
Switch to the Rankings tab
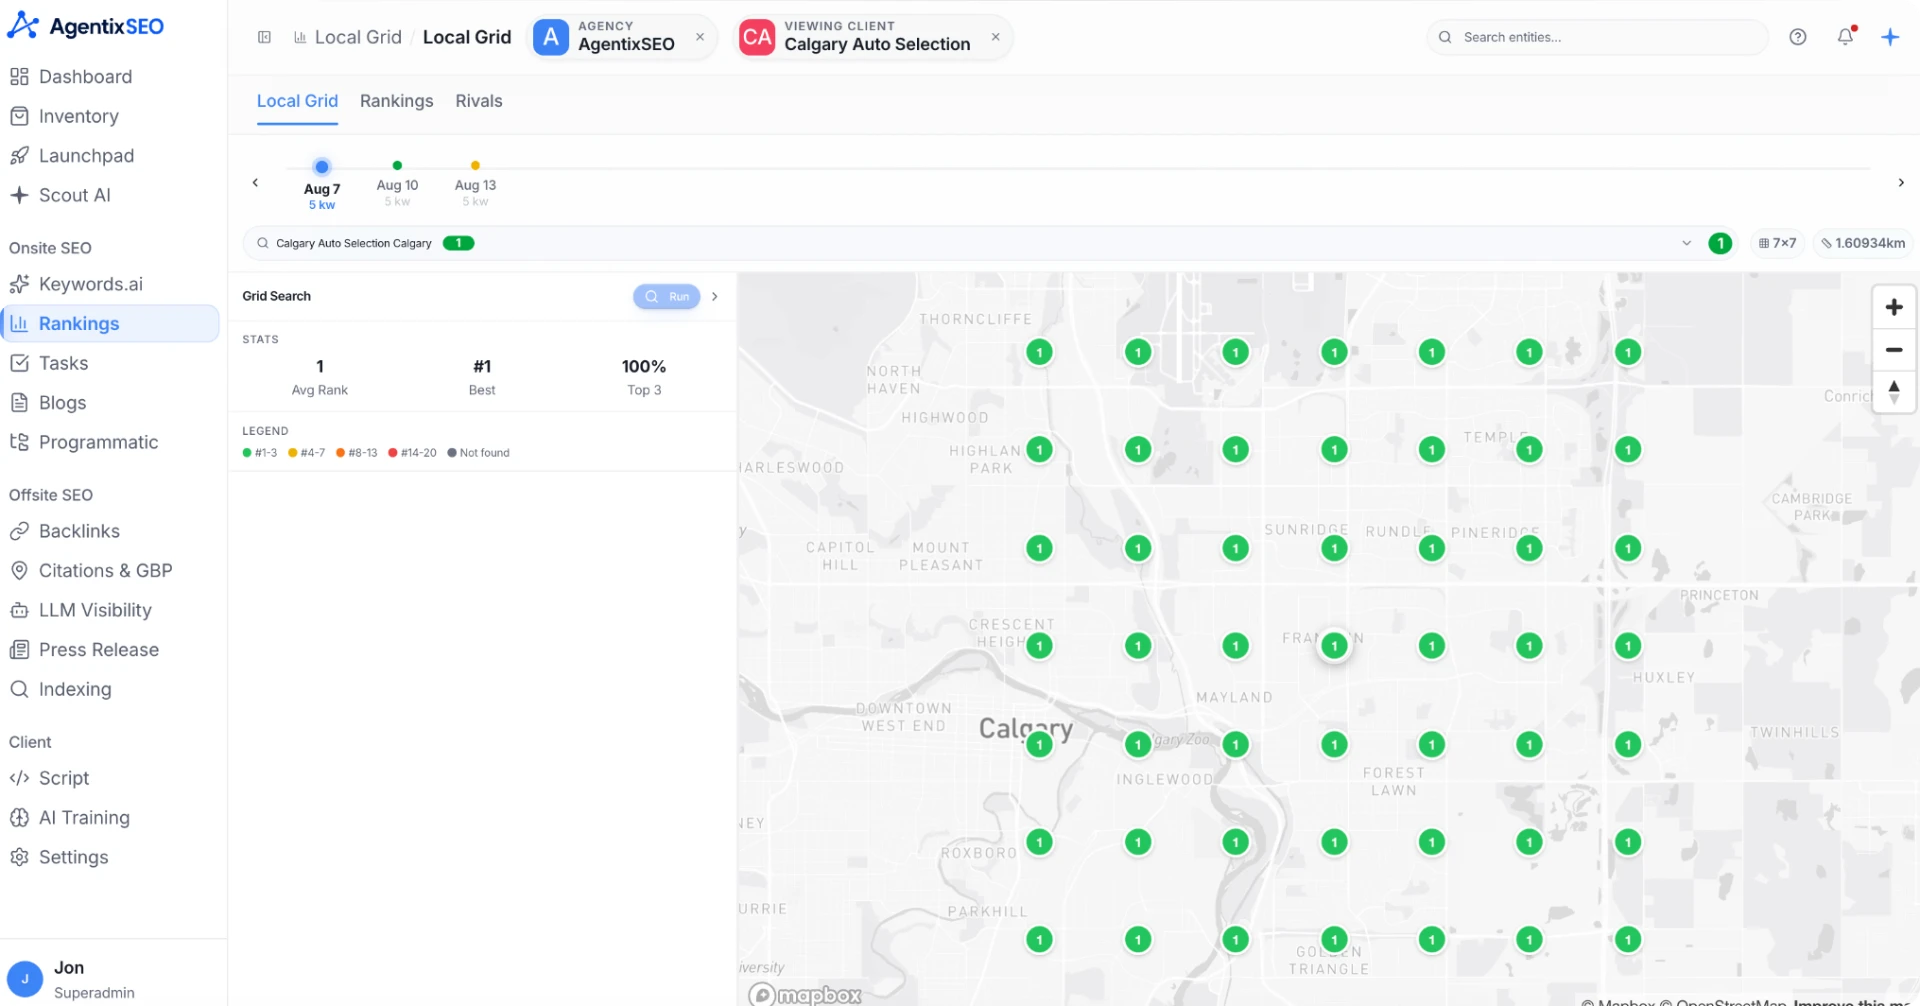[x=397, y=101]
